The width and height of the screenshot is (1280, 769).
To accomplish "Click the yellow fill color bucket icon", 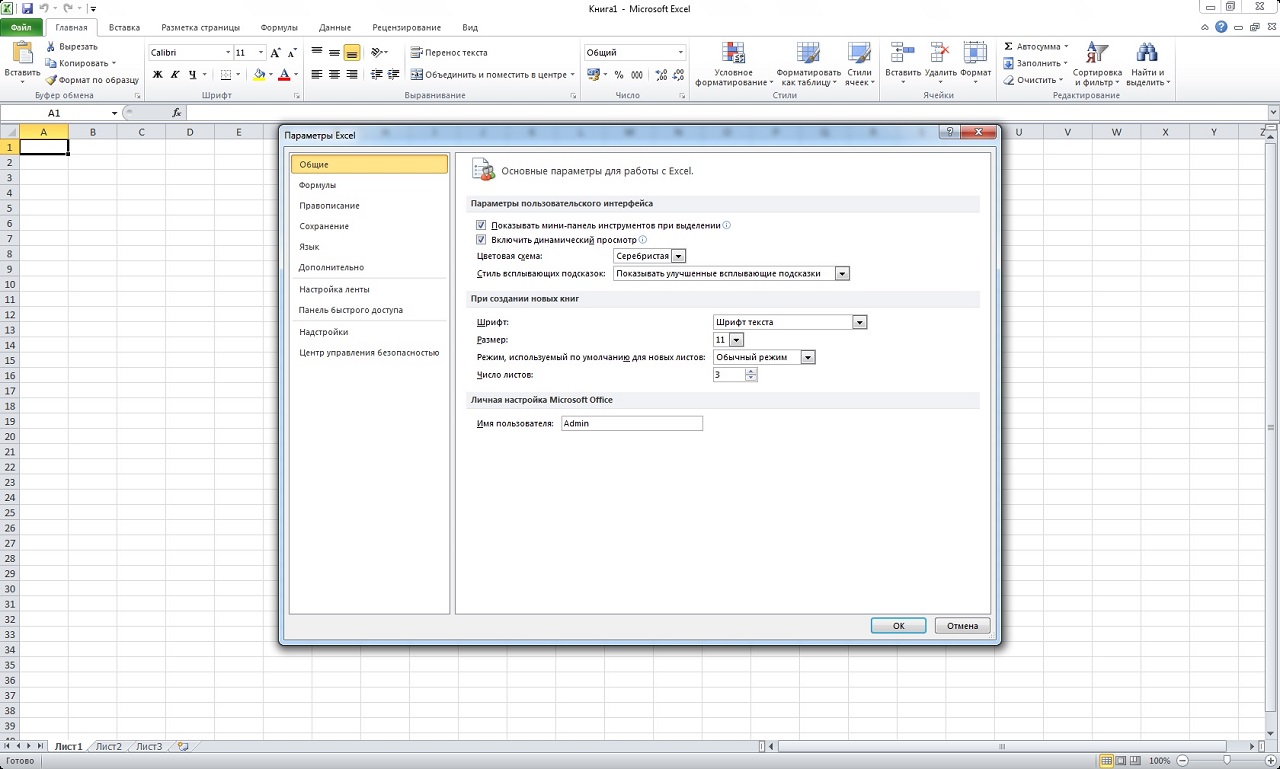I will (x=259, y=75).
